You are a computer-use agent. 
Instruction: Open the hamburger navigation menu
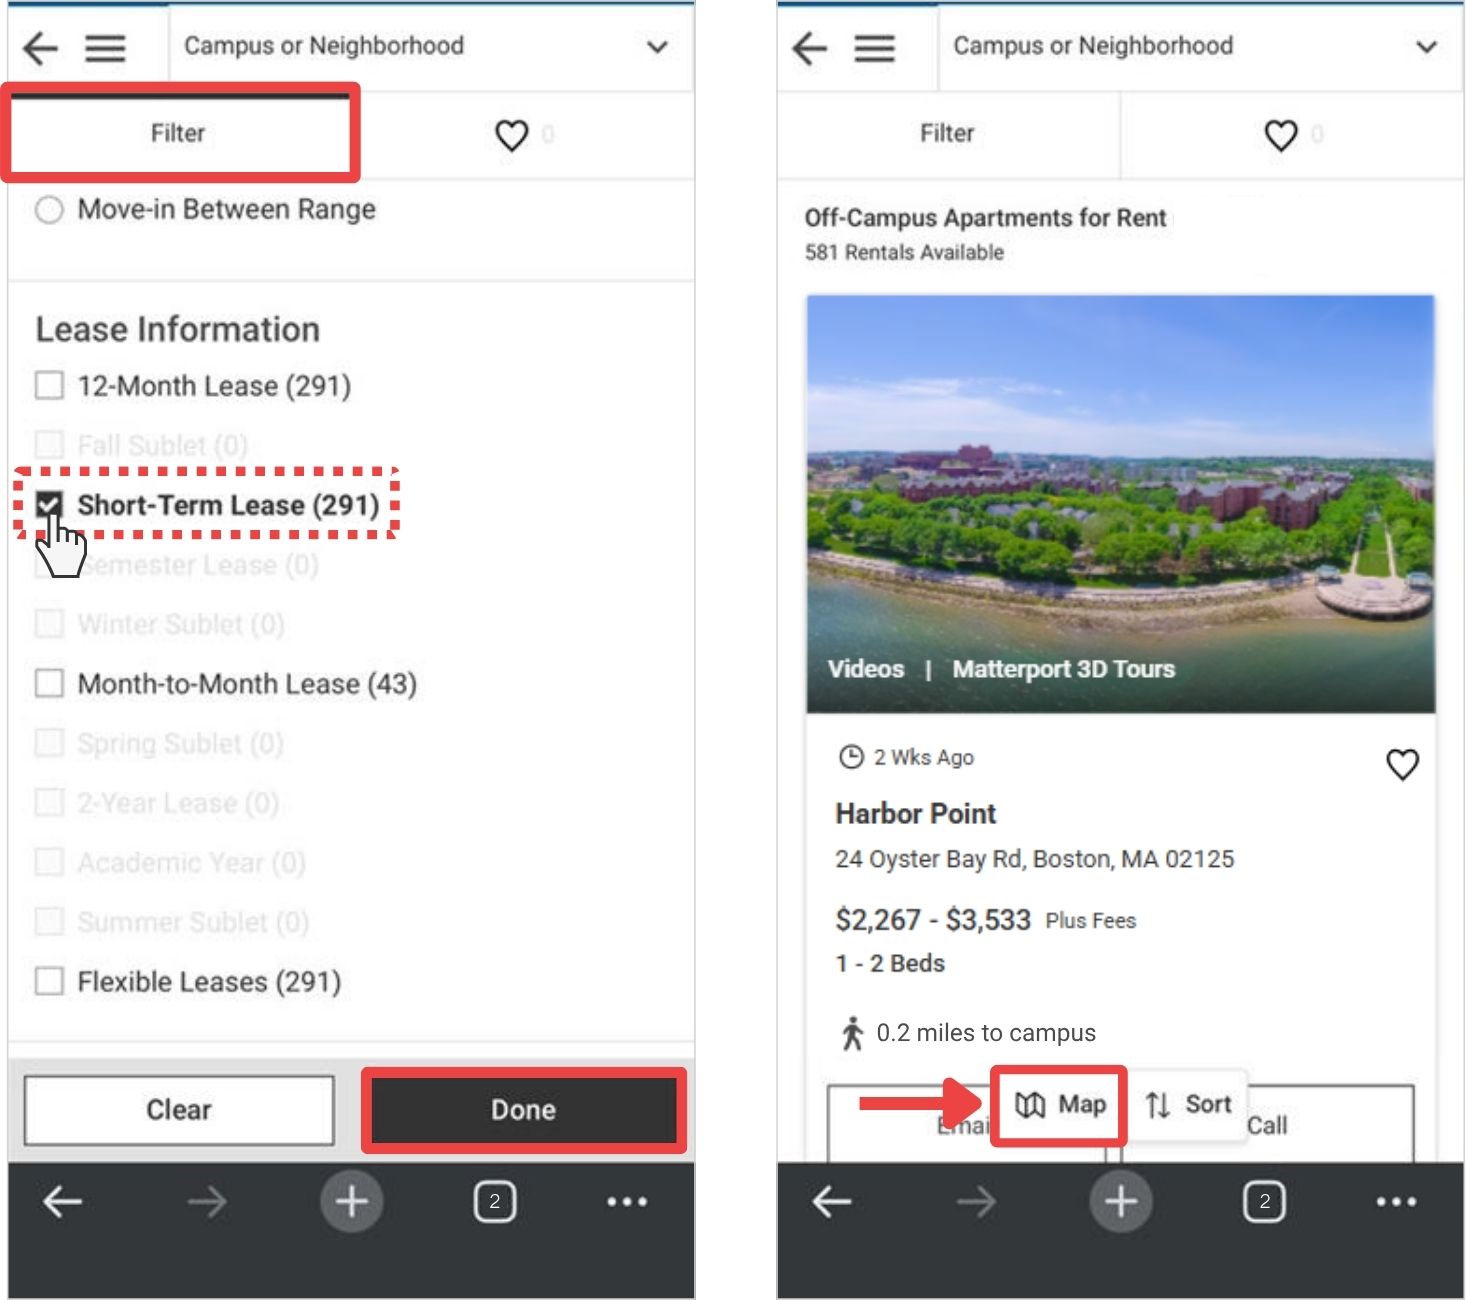click(x=106, y=46)
